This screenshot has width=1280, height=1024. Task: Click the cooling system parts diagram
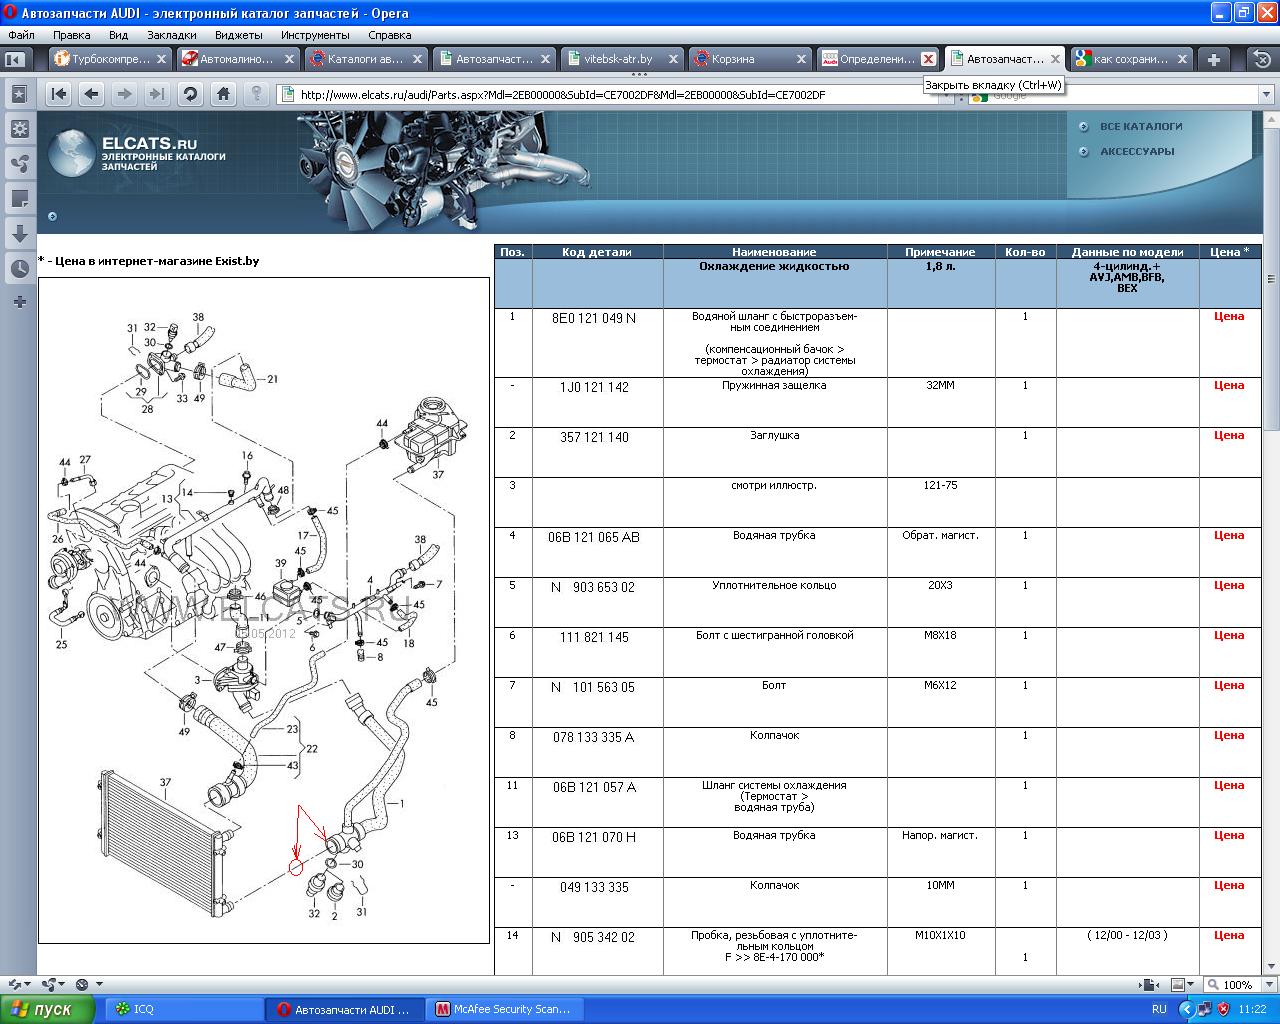[x=264, y=611]
